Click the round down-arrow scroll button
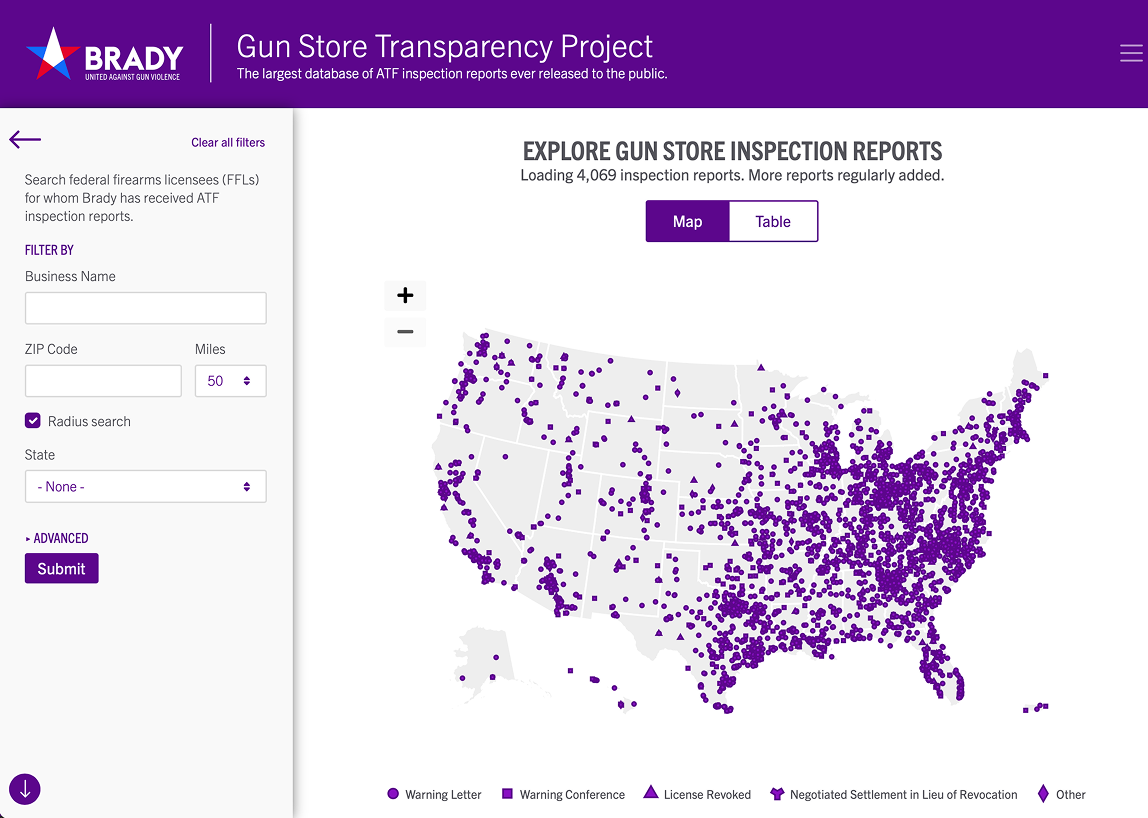 [x=25, y=789]
